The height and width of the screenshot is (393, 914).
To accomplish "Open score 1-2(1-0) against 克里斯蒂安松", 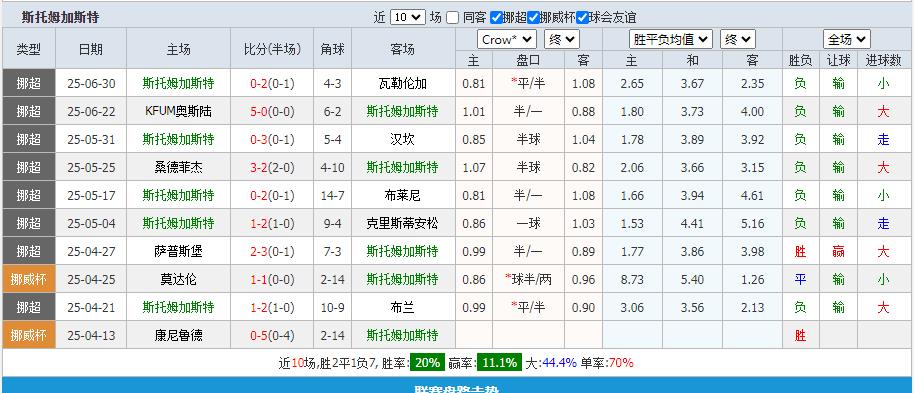I will point(273,223).
